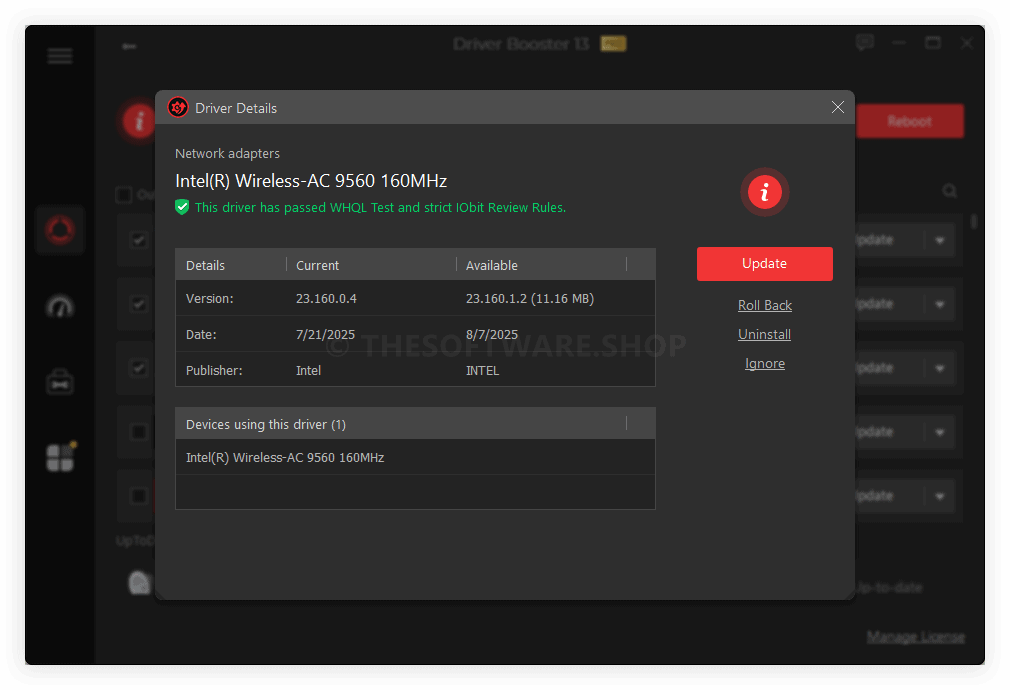The width and height of the screenshot is (1010, 690).
Task: Click the search magnifier icon above the driver list
Action: click(x=950, y=191)
